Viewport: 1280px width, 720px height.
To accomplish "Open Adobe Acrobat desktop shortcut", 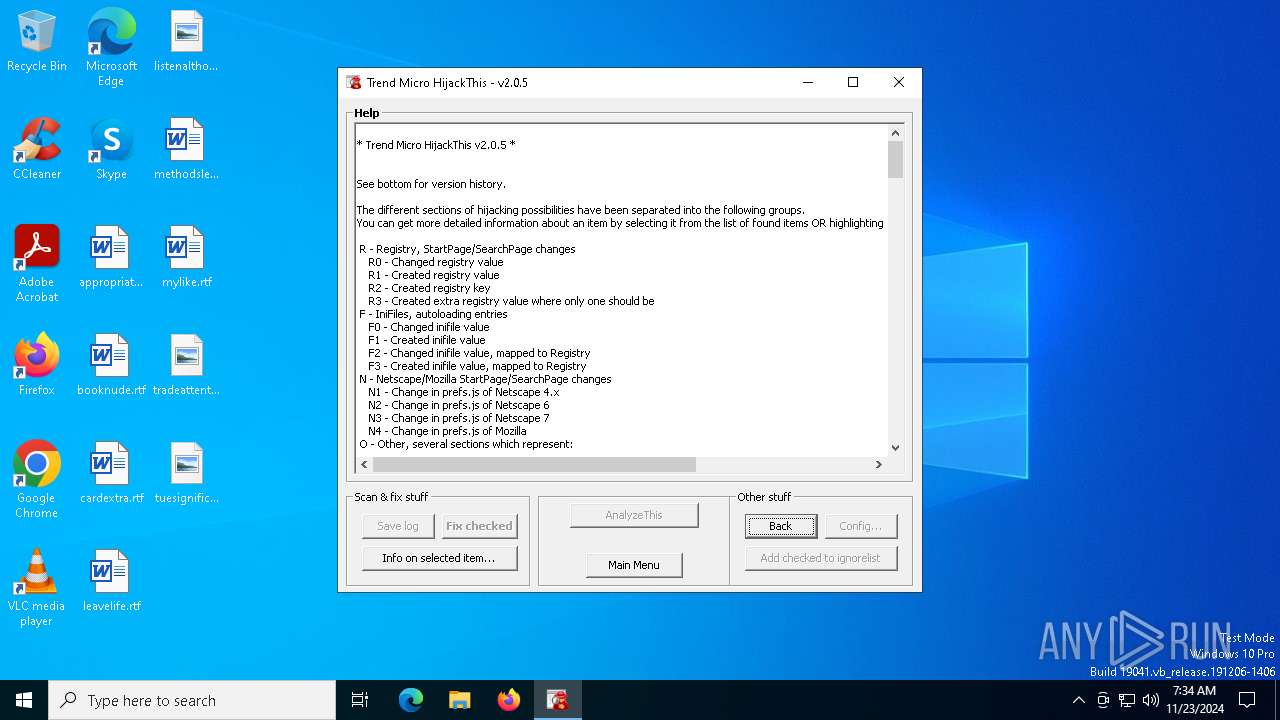I will point(37,264).
